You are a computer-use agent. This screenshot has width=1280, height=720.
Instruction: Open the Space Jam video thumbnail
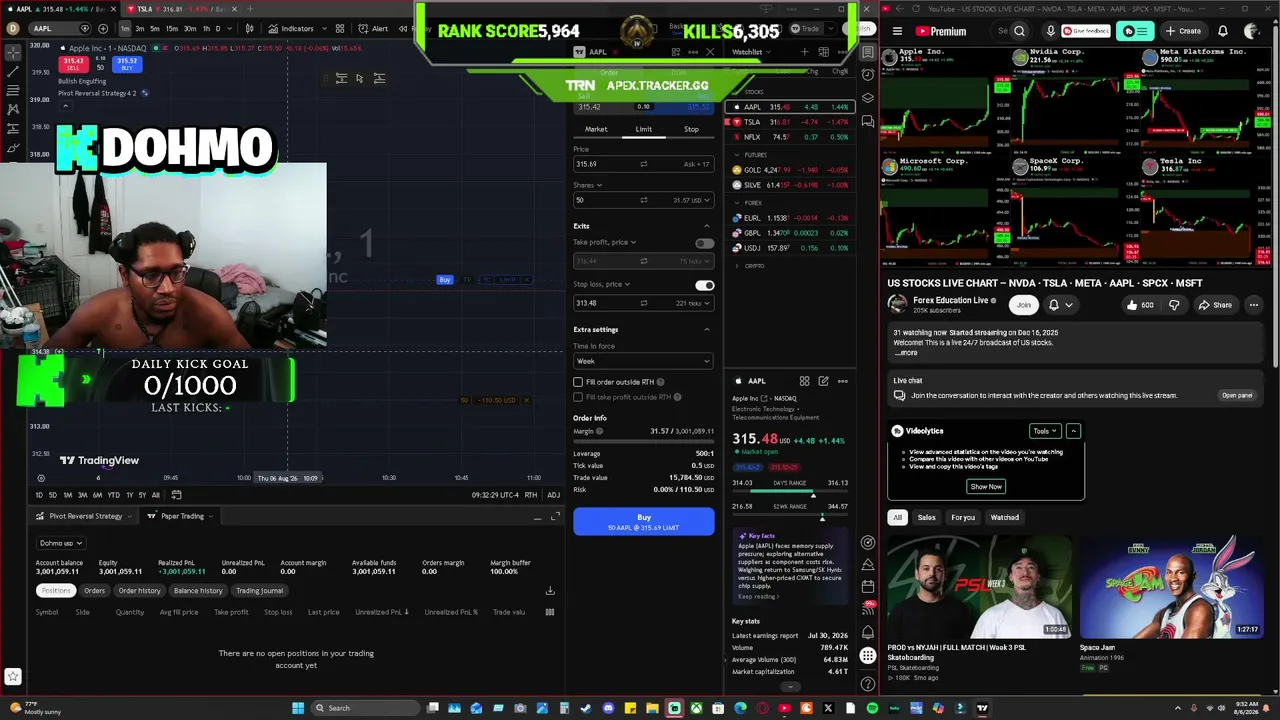click(x=1170, y=587)
